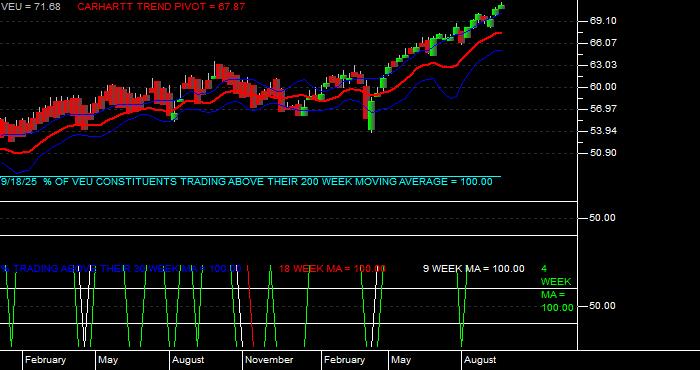Click the 66.07 price axis label
The image size is (700, 370).
[x=603, y=43]
